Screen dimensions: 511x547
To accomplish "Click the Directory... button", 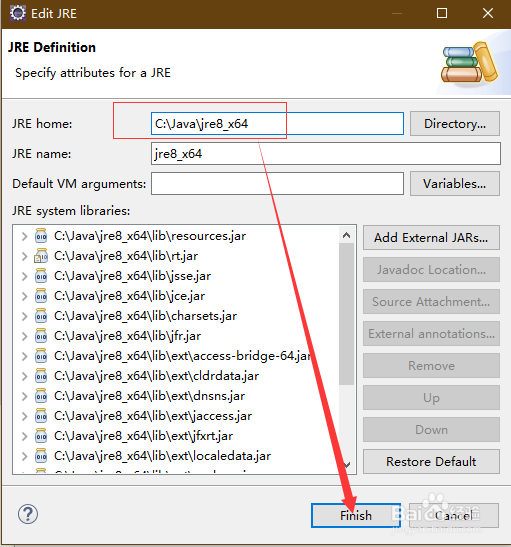I will click(455, 123).
